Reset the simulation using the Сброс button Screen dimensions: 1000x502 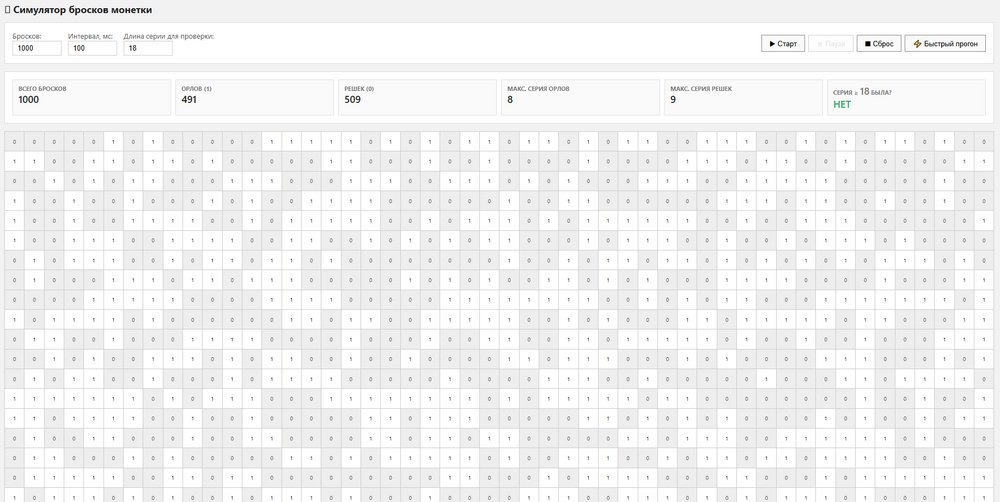tap(879, 43)
